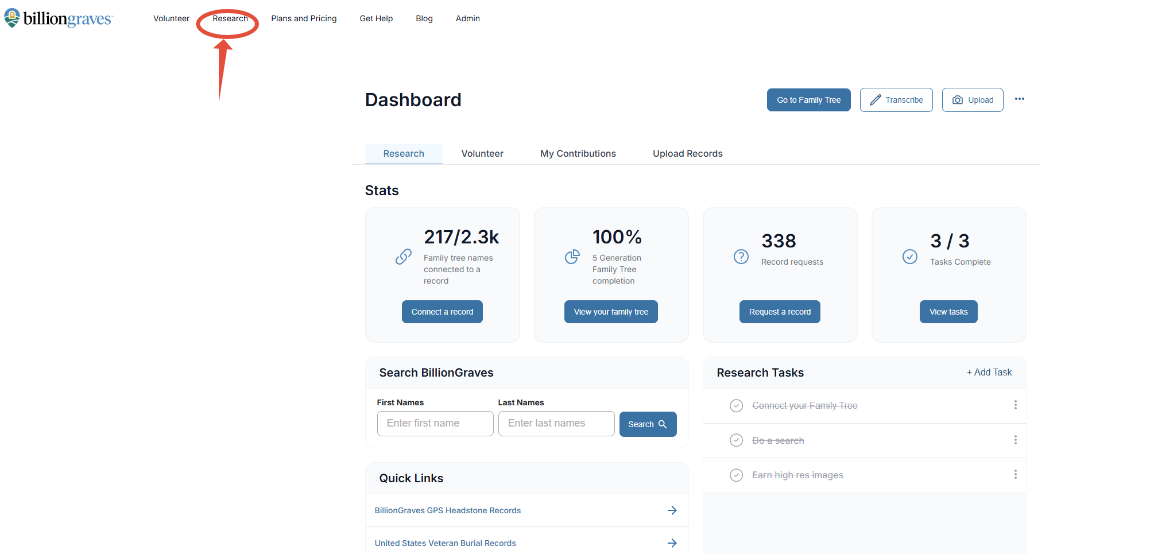The width and height of the screenshot is (1154, 554).
Task: Switch to My Contributions tab
Action: [x=578, y=154]
